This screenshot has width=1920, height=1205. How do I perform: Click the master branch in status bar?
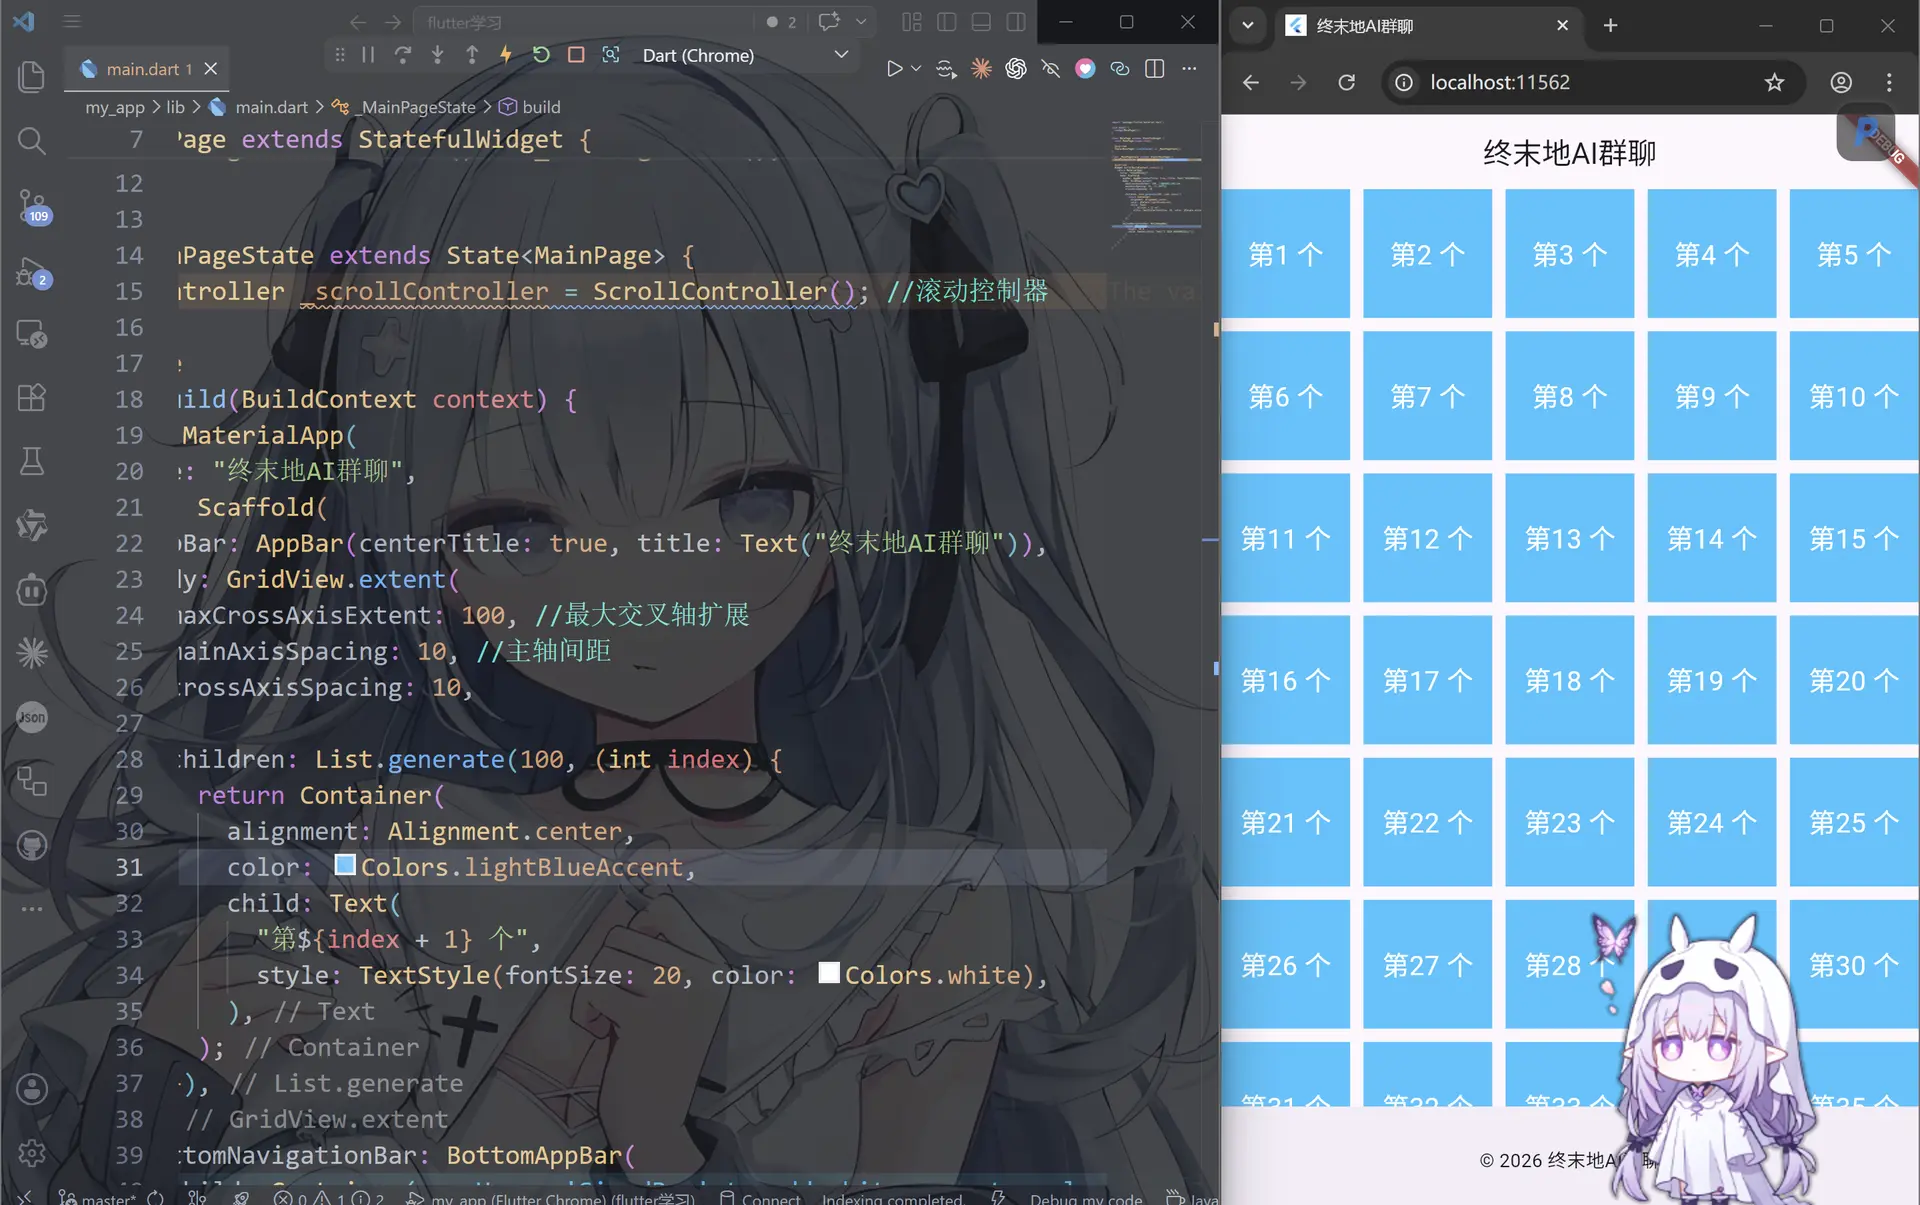click(x=98, y=1197)
